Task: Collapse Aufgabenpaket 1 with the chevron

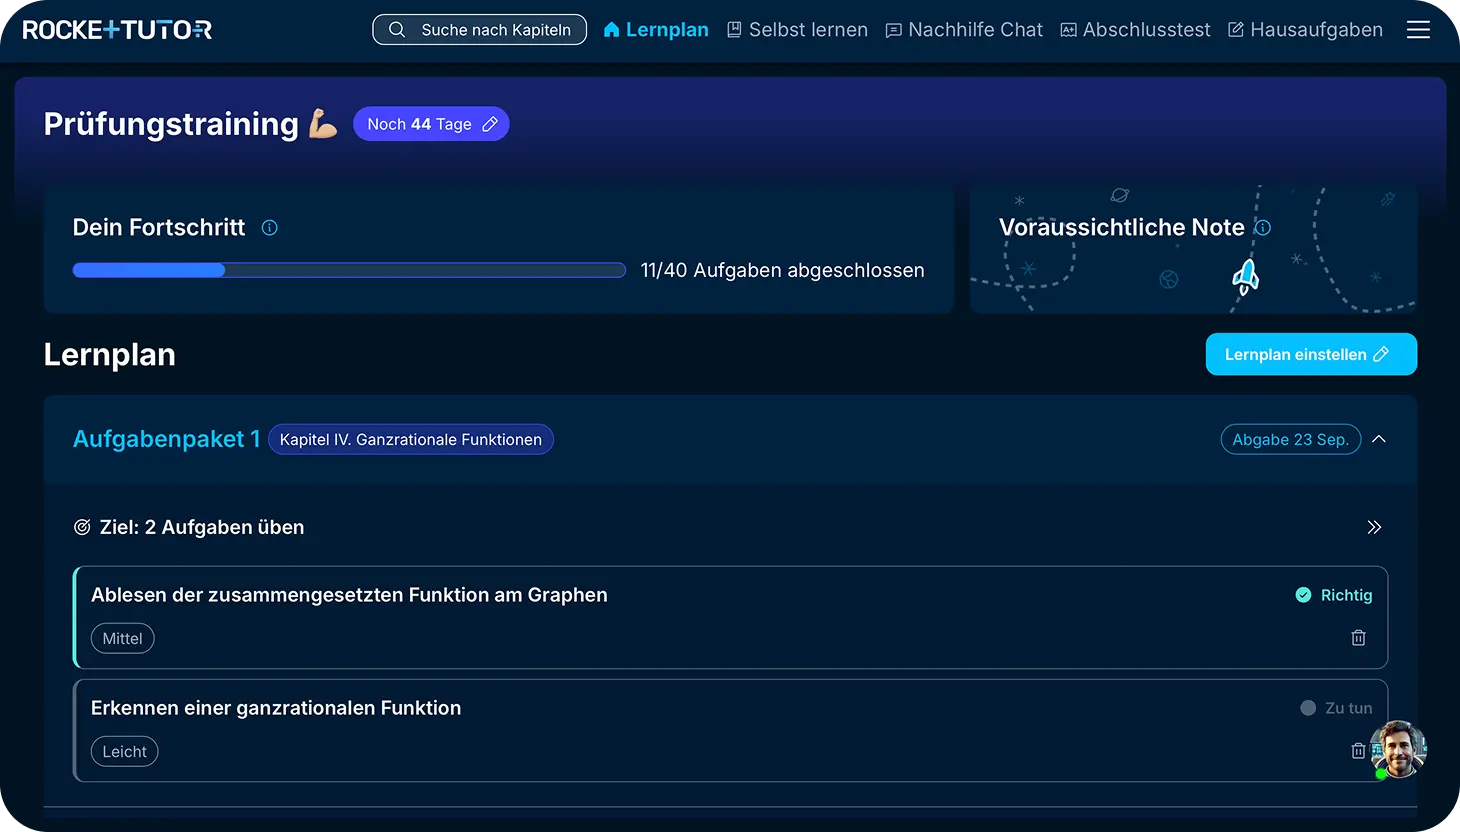Action: 1379,439
